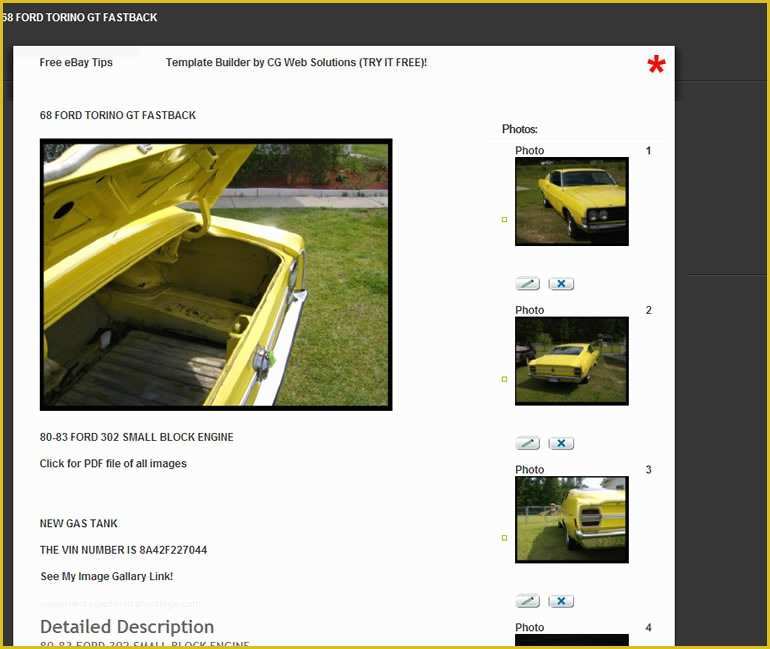Open the See My Image Gallary Link

coord(107,576)
